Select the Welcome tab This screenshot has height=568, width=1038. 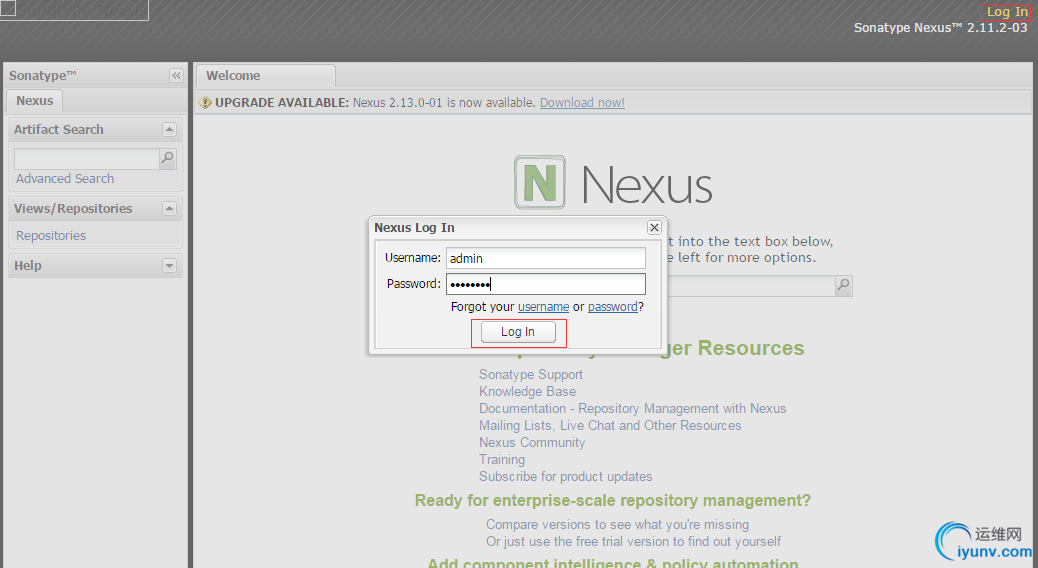tap(265, 75)
